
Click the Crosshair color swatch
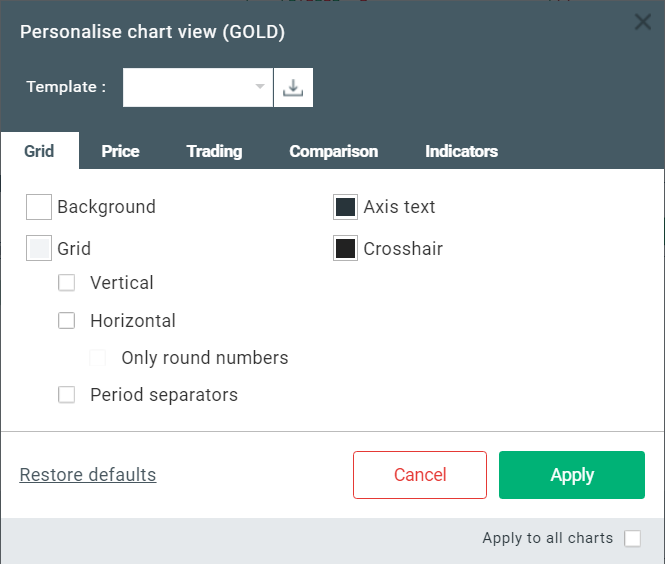click(345, 249)
